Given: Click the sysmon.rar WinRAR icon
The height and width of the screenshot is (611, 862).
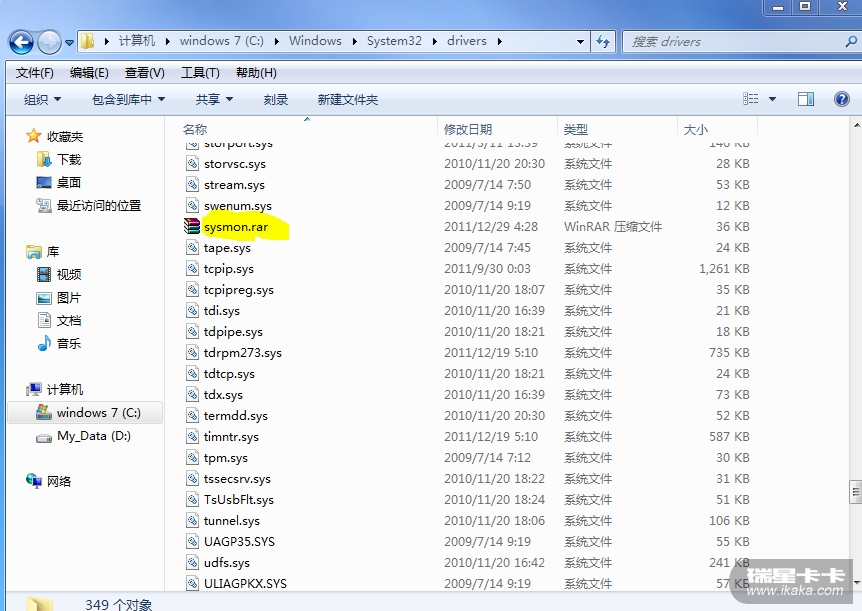Looking at the screenshot, I should (192, 226).
